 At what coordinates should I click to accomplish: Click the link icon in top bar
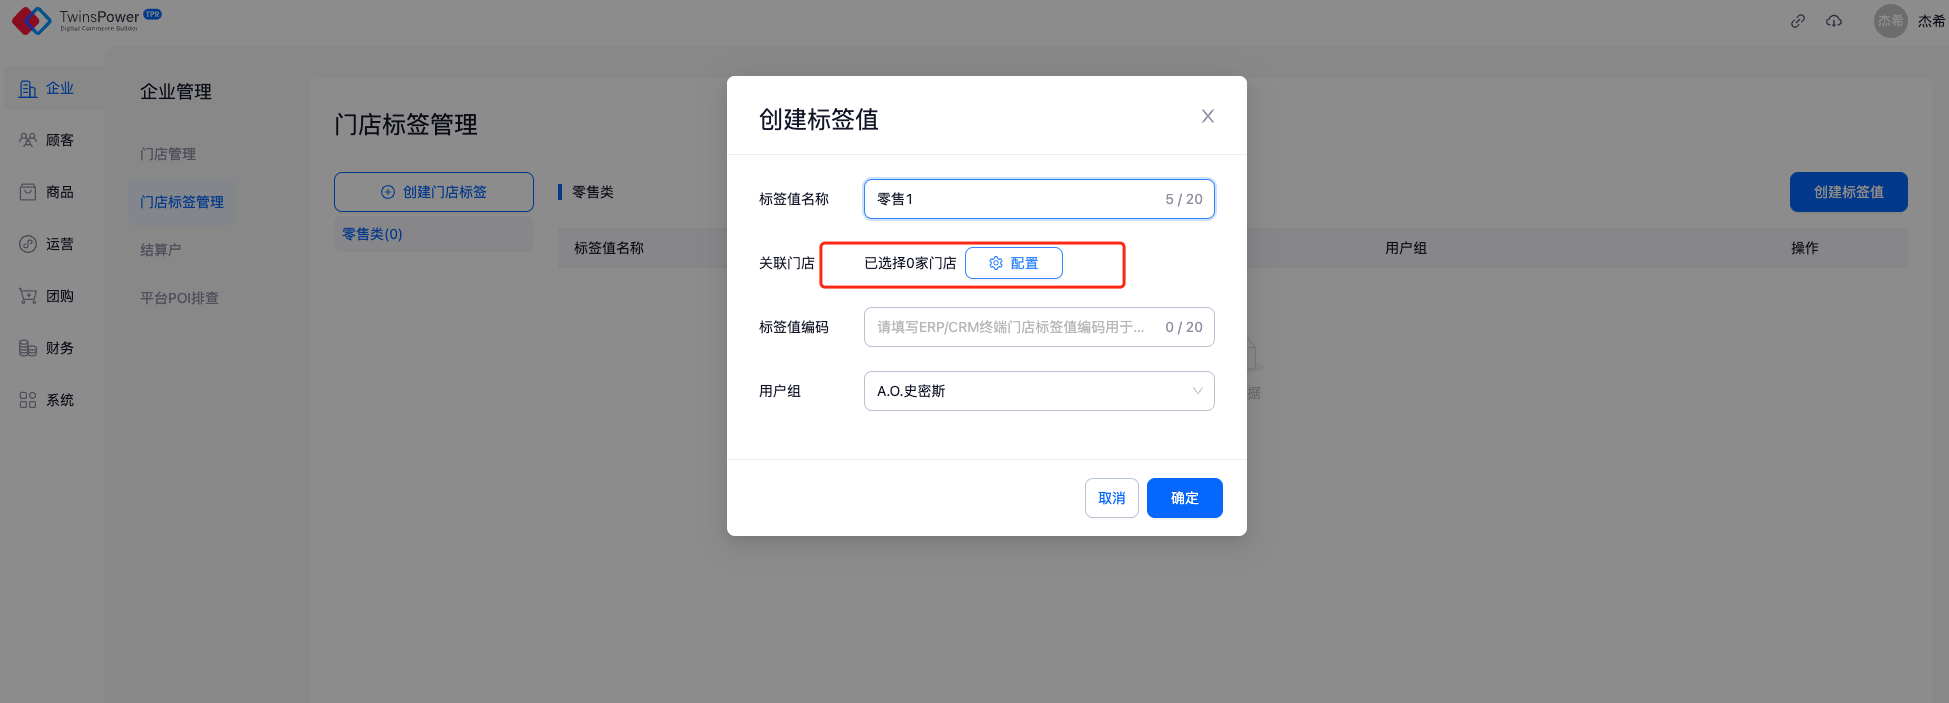point(1797,21)
